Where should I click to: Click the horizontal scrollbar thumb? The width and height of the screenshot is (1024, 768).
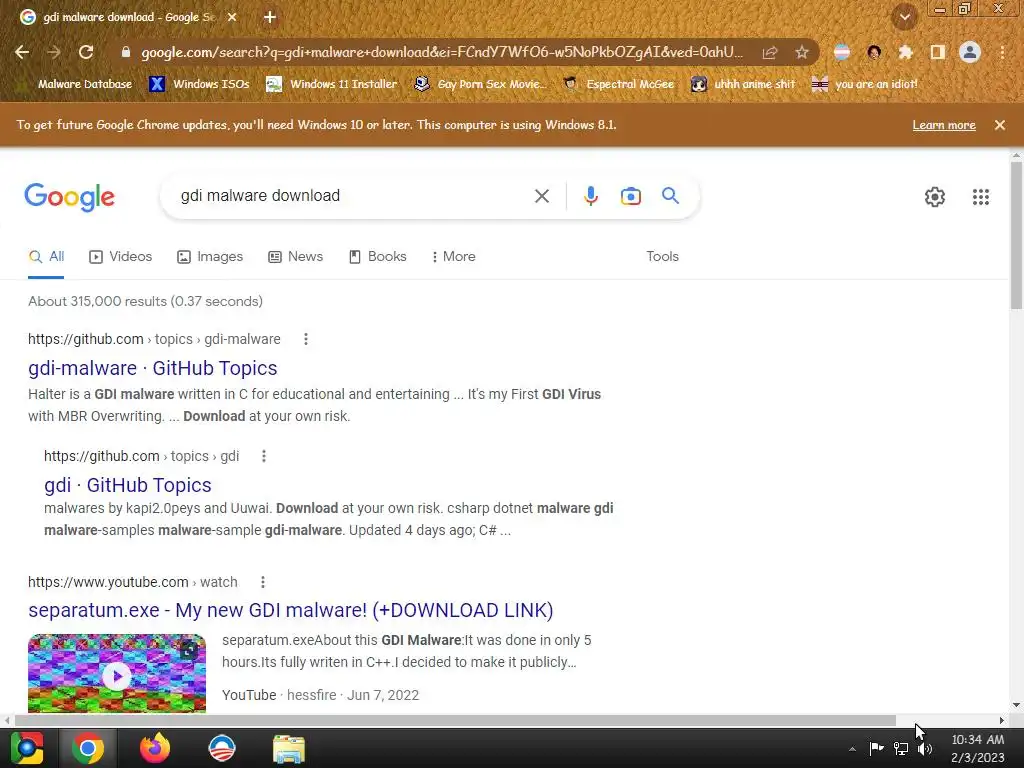pyautogui.click(x=455, y=720)
